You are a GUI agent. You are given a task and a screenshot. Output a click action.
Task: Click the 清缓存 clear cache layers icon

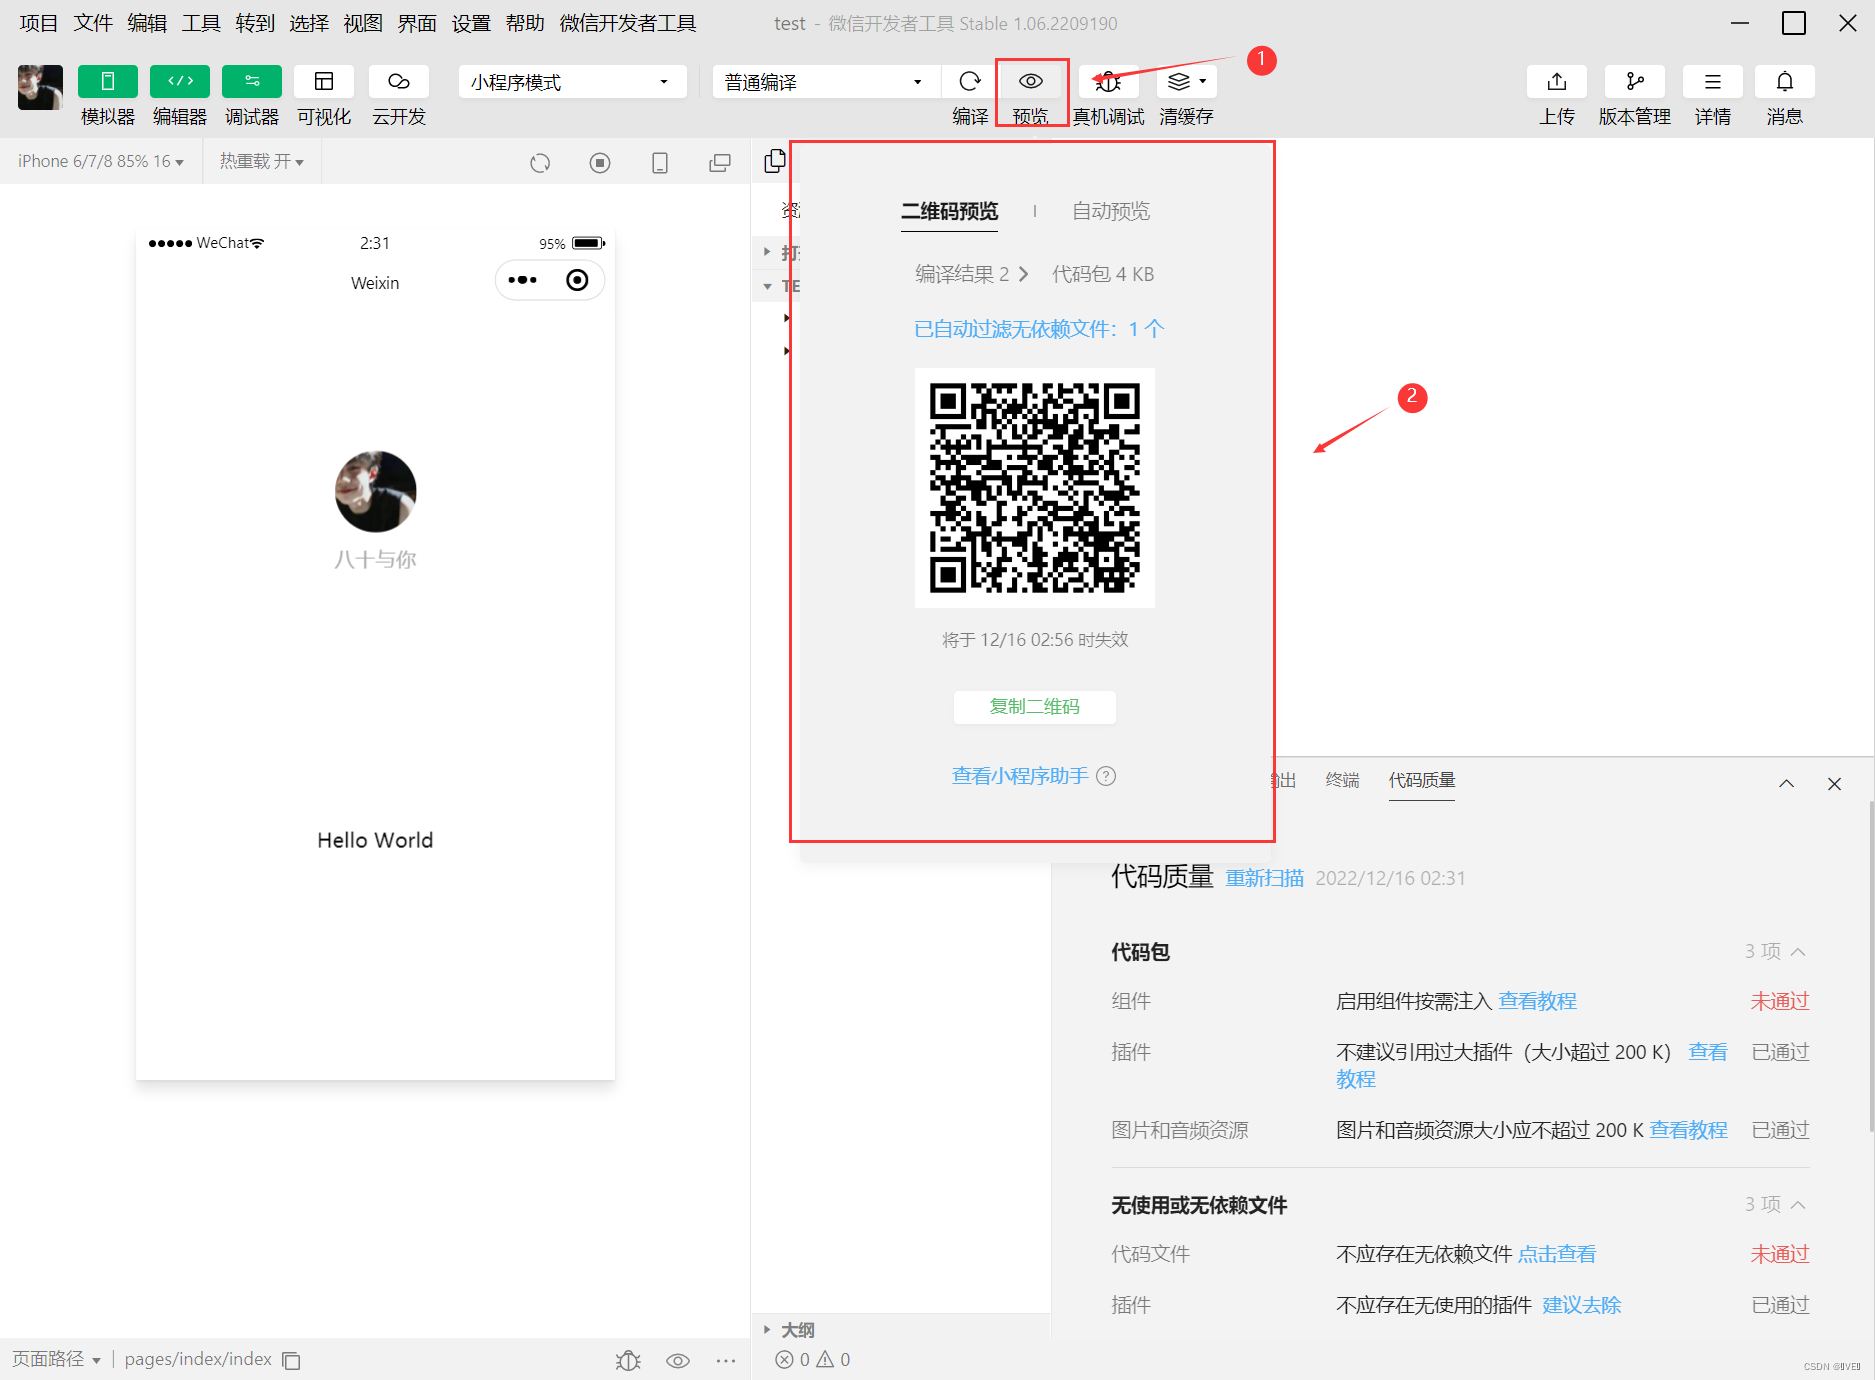1186,82
